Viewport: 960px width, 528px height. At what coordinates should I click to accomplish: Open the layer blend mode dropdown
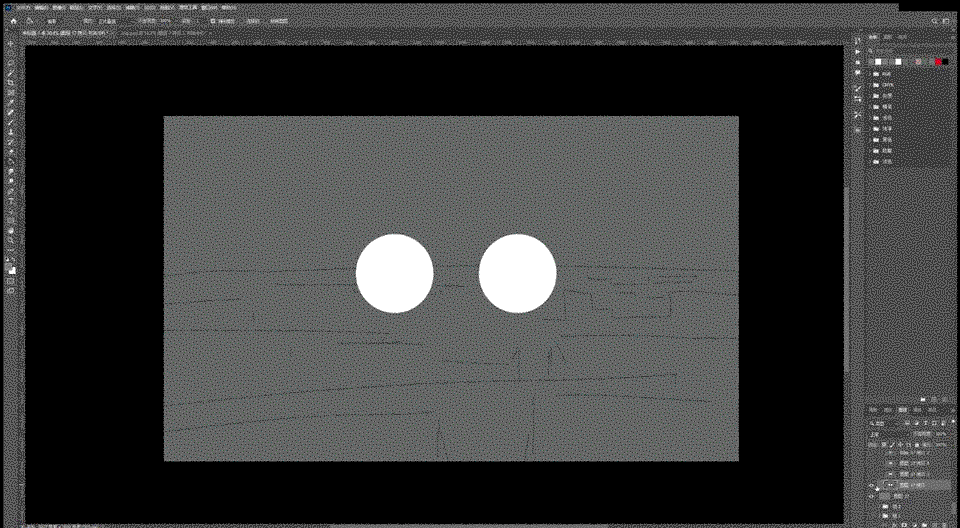click(x=889, y=434)
